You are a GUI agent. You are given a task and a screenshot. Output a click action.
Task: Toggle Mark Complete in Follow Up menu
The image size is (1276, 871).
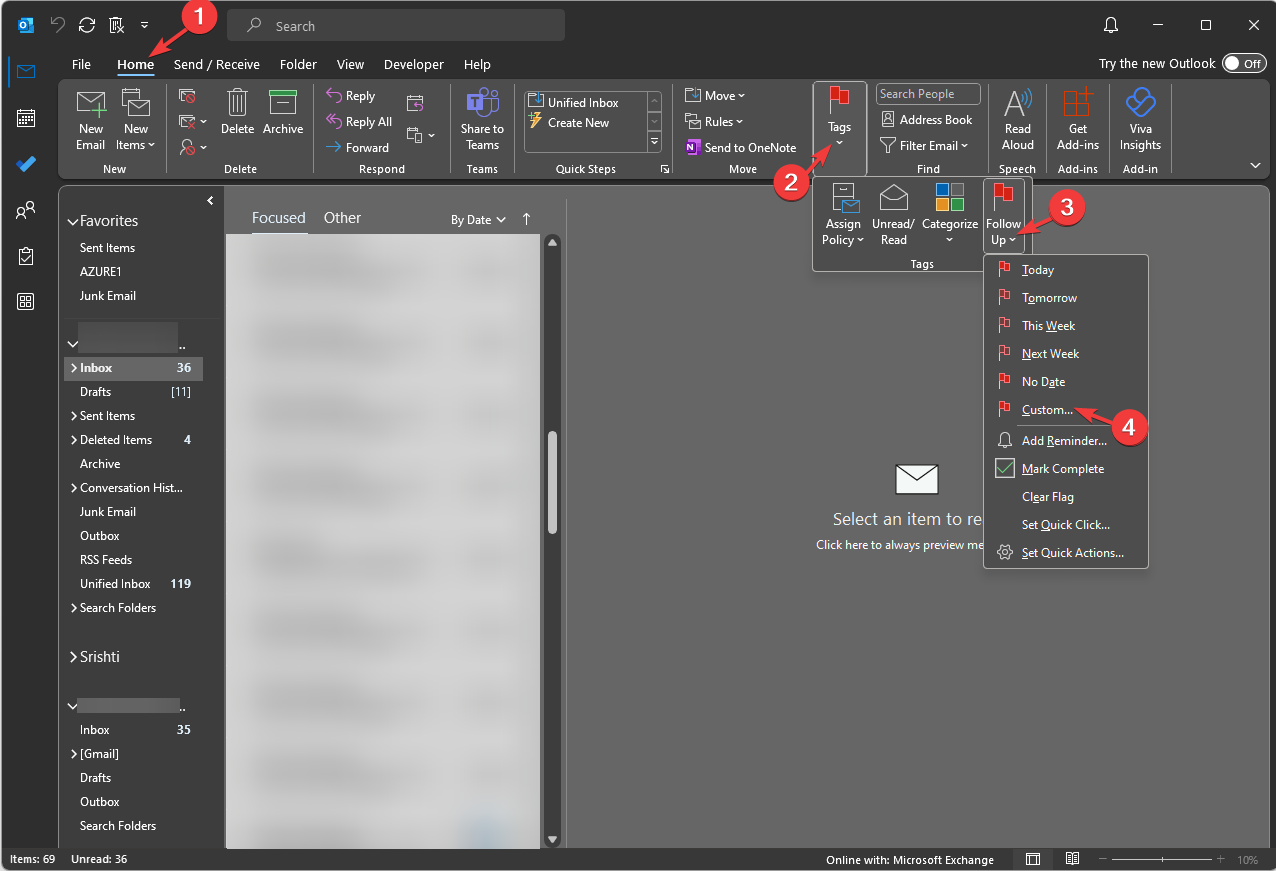pos(1065,469)
